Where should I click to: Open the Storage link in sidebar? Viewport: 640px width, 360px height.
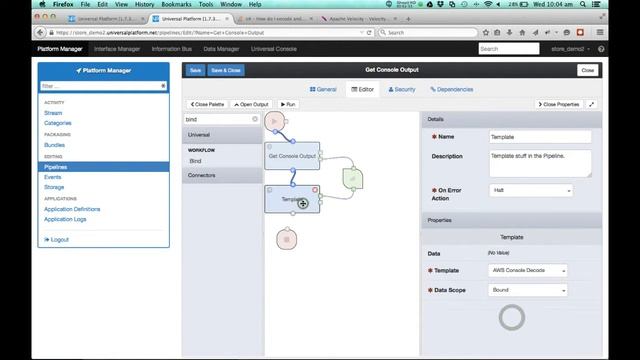click(54, 187)
